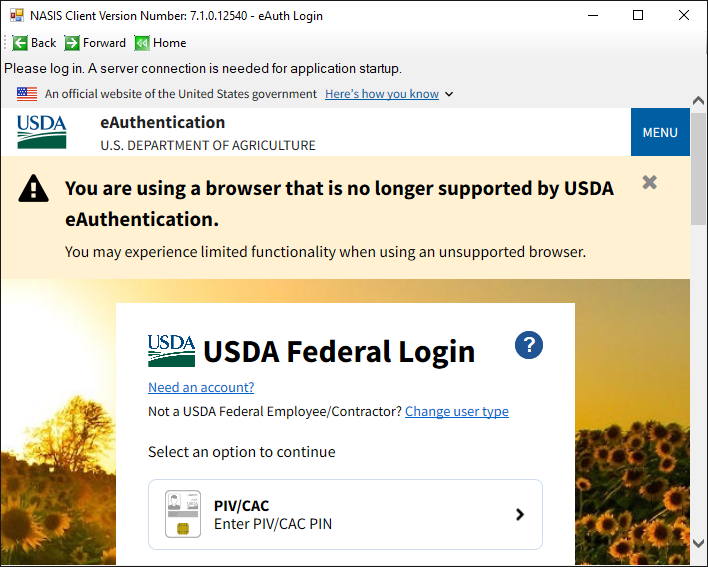
Task: Maximize the NASIS eAuth Login window
Action: (638, 15)
